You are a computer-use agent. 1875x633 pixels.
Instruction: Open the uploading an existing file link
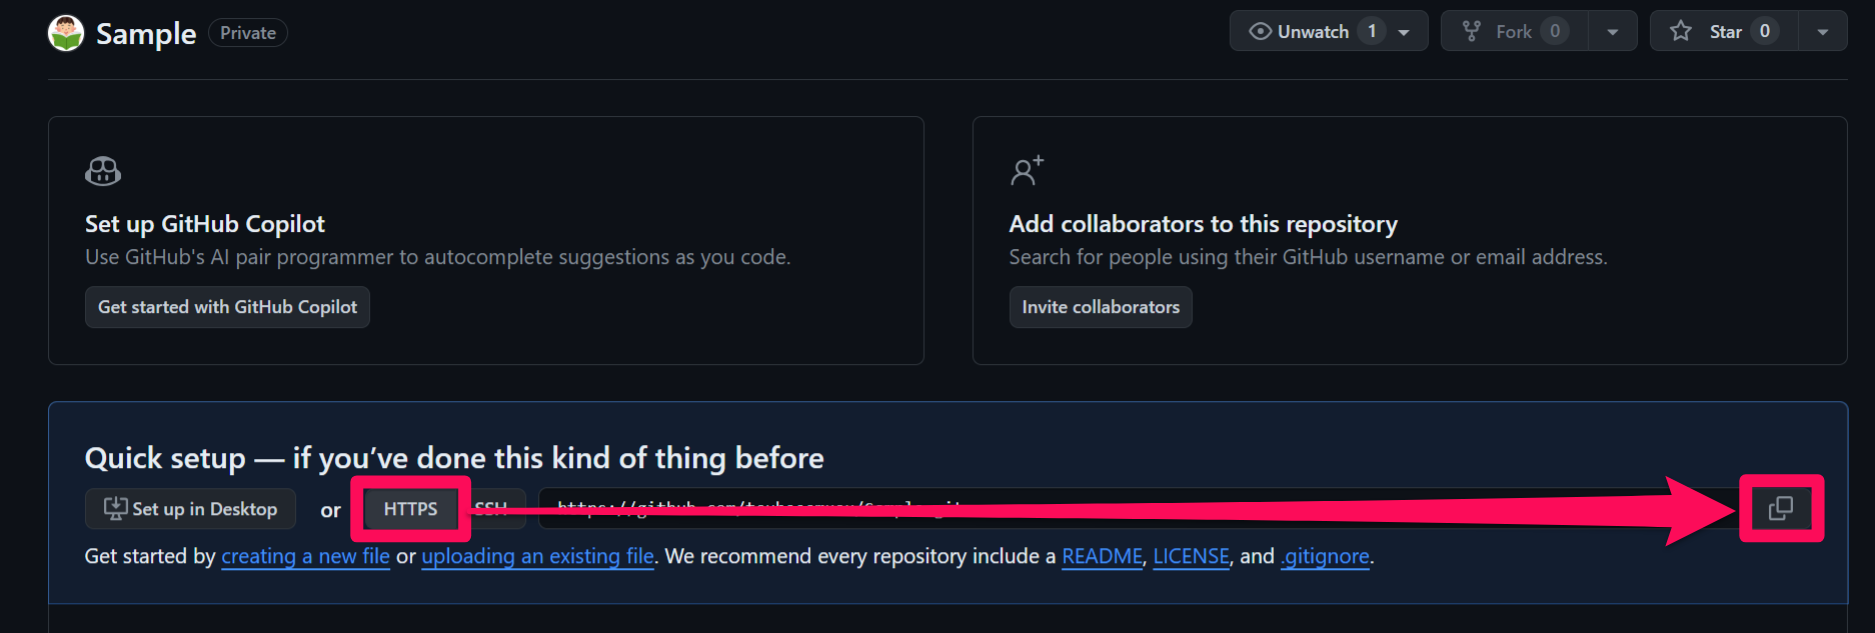point(538,556)
